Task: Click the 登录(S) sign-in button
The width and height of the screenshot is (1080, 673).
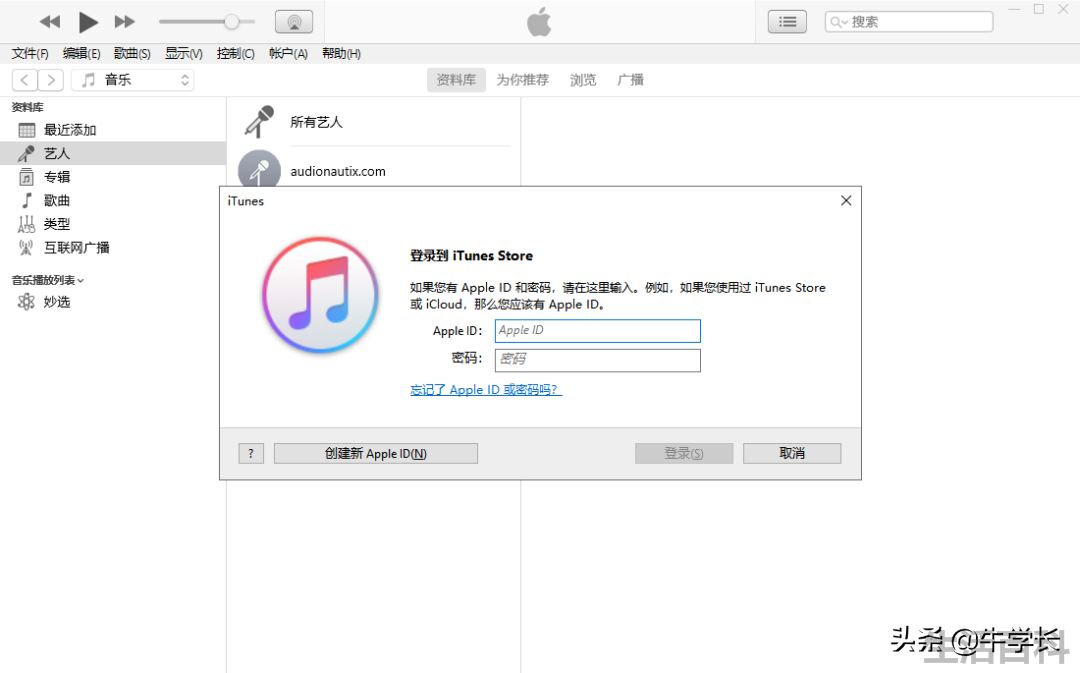Action: click(x=684, y=453)
